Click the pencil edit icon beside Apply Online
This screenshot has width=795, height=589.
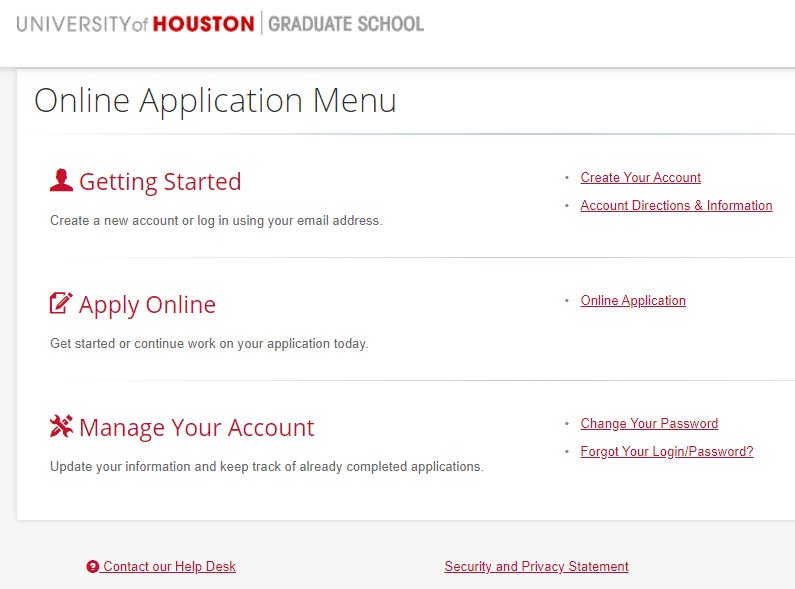point(61,303)
